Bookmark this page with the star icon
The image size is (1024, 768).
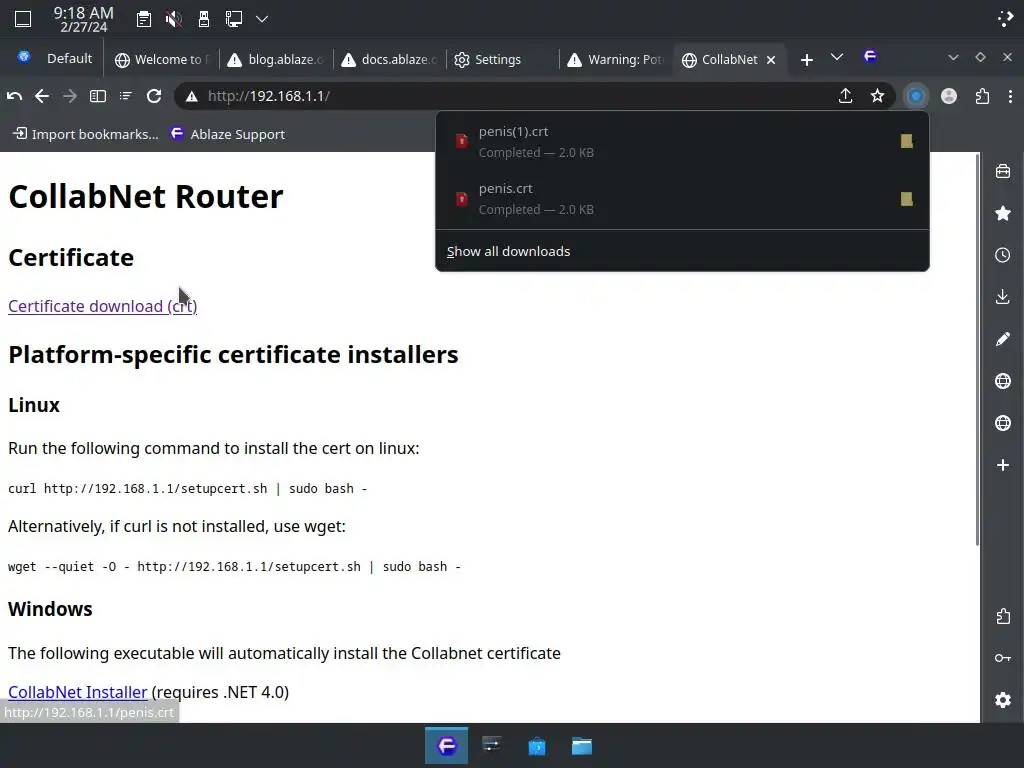[x=877, y=97]
